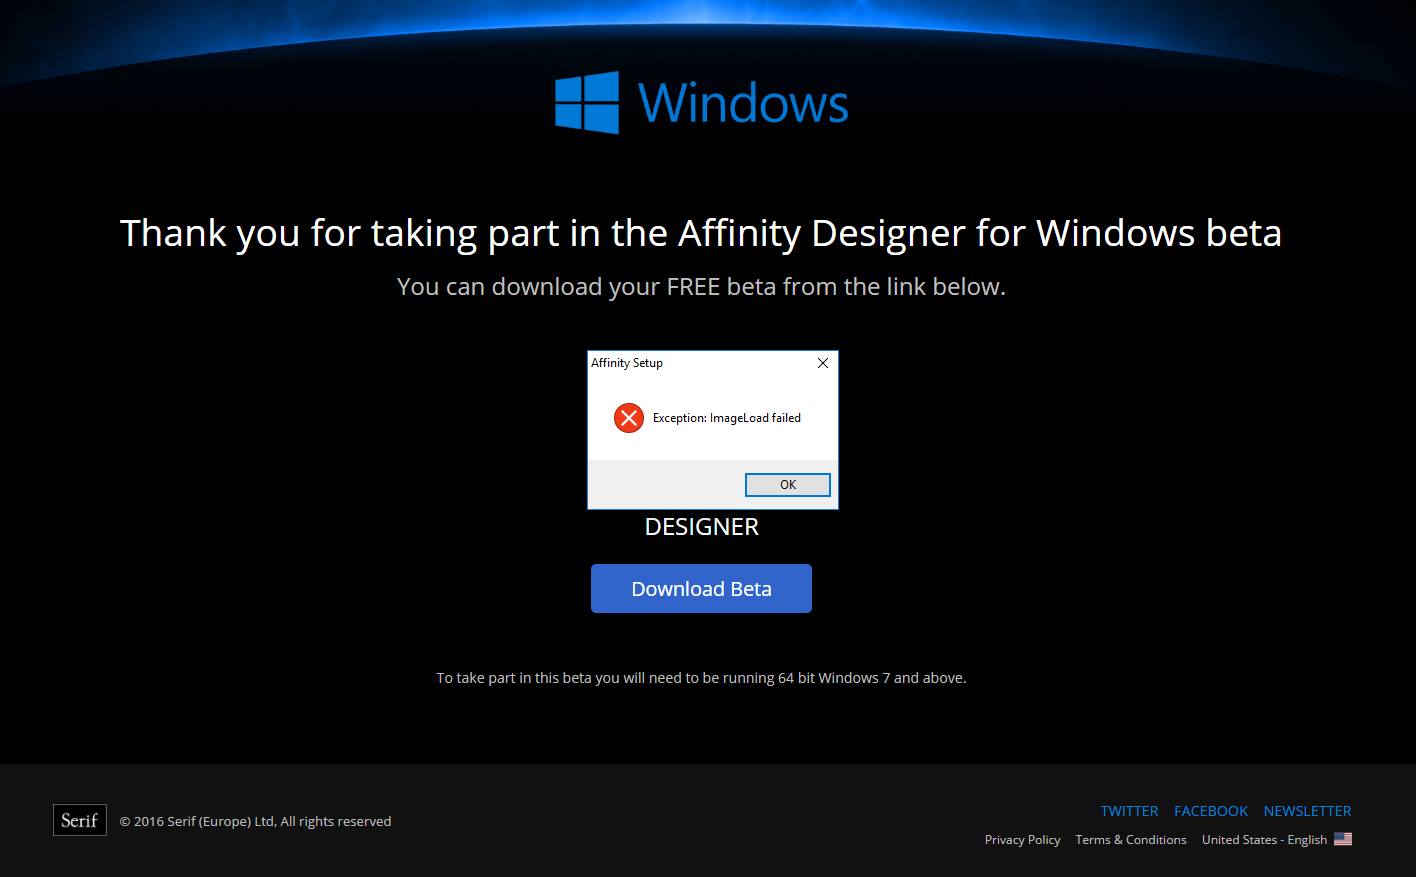Click the 'Thank you for taking part' heading

click(x=701, y=233)
